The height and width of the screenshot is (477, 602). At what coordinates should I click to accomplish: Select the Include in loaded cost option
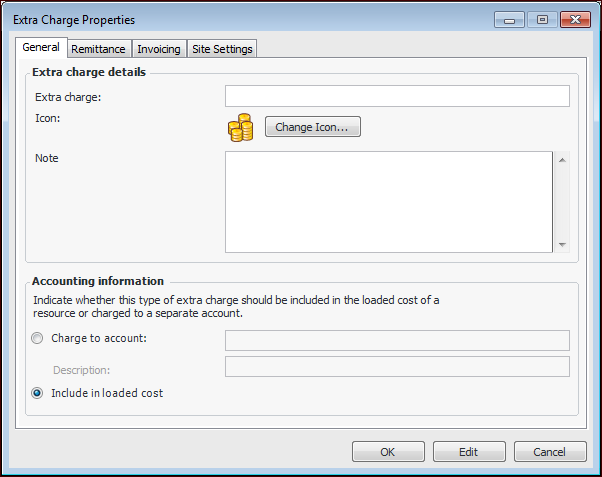click(38, 393)
